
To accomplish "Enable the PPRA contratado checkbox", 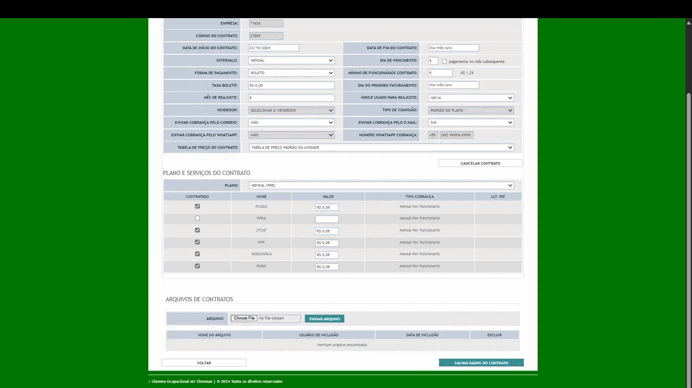I will tap(197, 218).
